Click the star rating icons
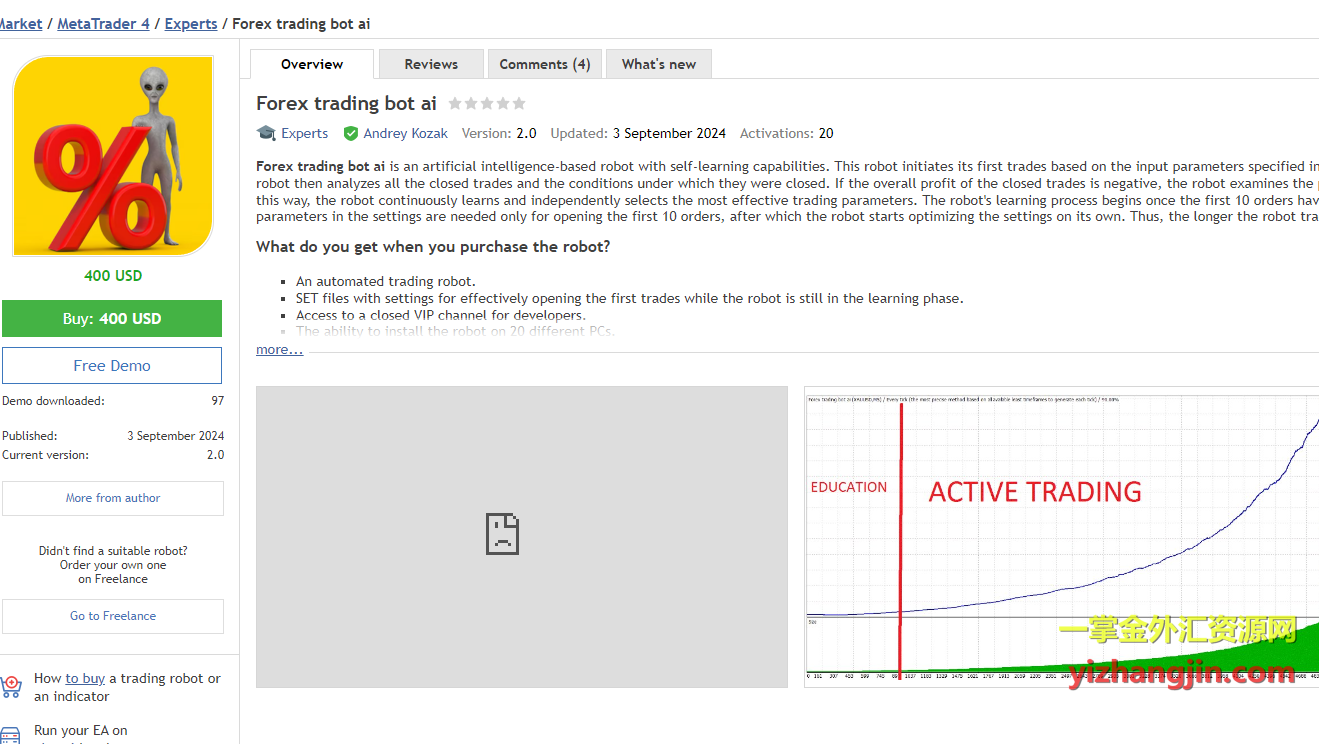Image resolution: width=1319 pixels, height=744 pixels. 487,103
